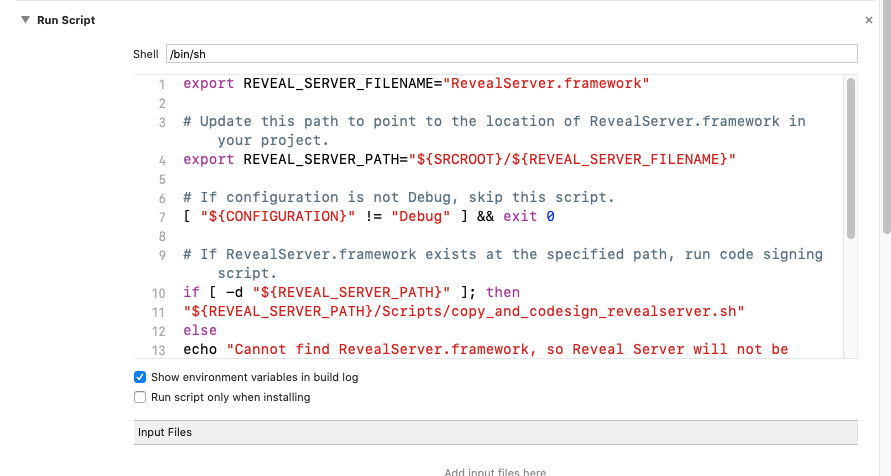Image resolution: width=891 pixels, height=476 pixels.
Task: Click the outer pane vertical scrollbar
Action: (x=886, y=116)
